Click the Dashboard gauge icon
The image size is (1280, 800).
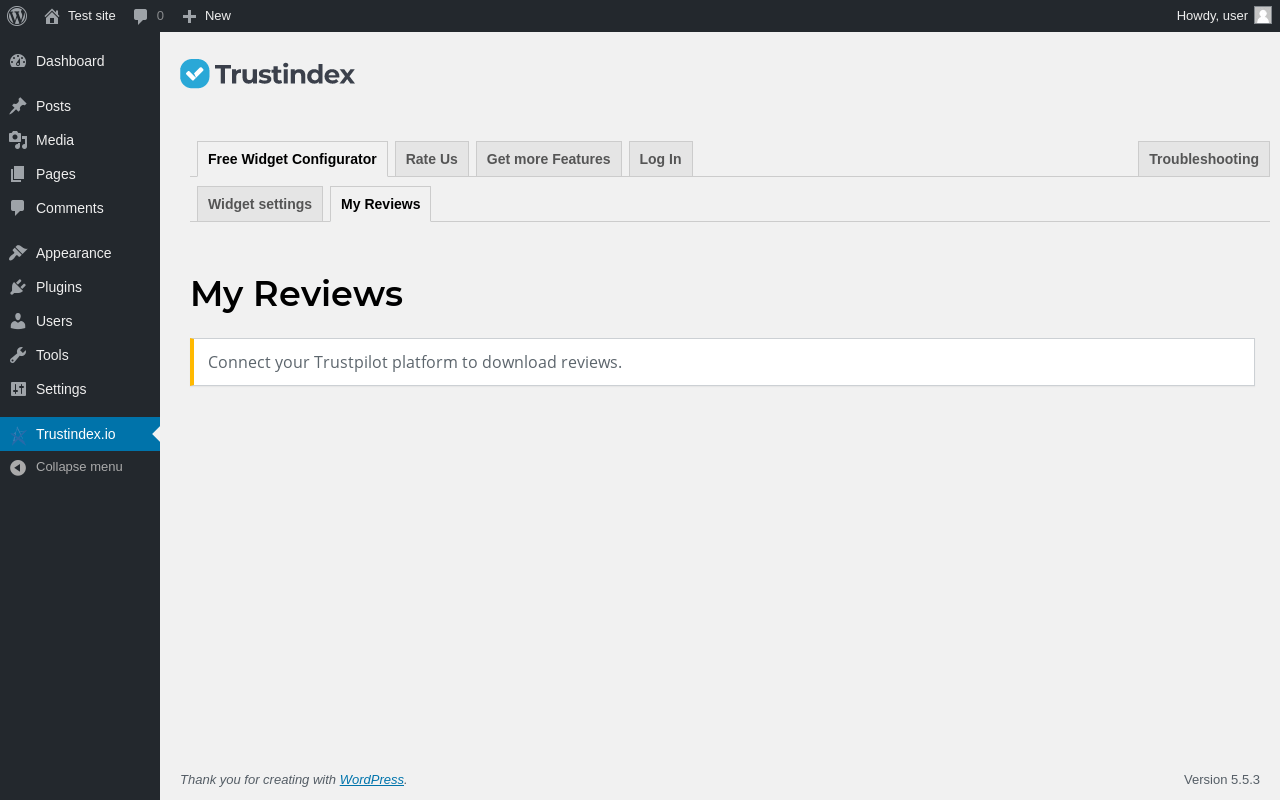coord(18,61)
